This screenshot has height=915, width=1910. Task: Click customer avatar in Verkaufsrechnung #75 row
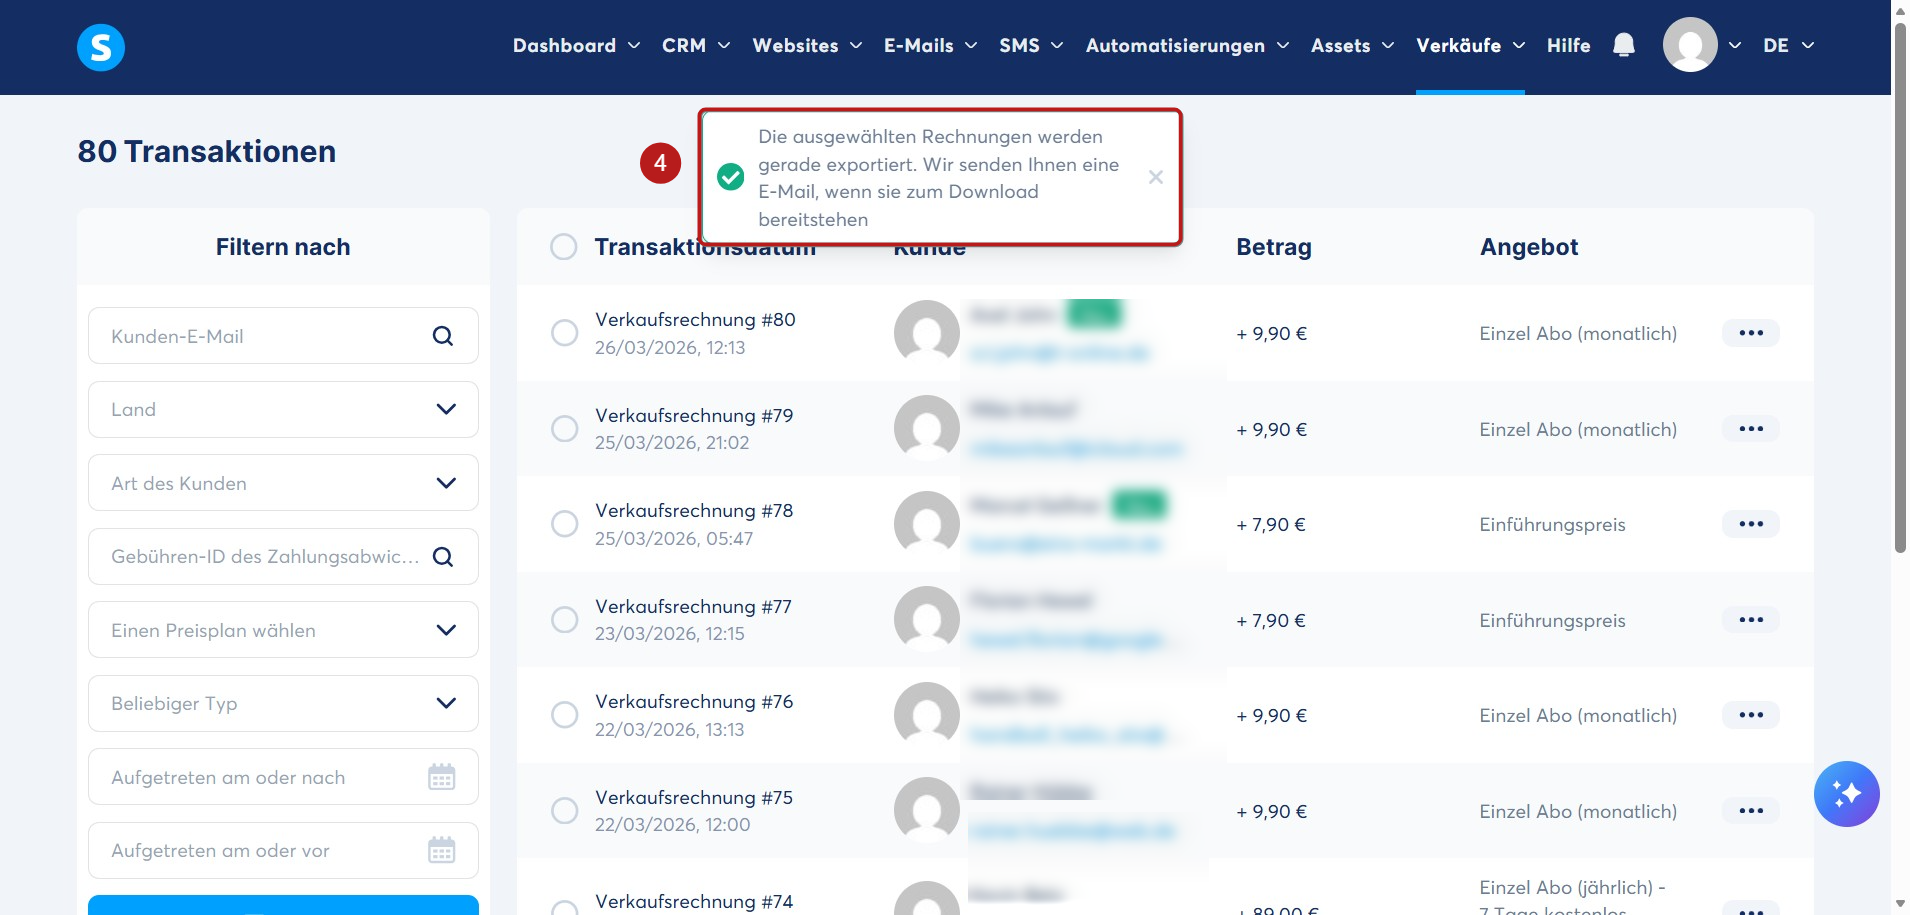coord(927,810)
